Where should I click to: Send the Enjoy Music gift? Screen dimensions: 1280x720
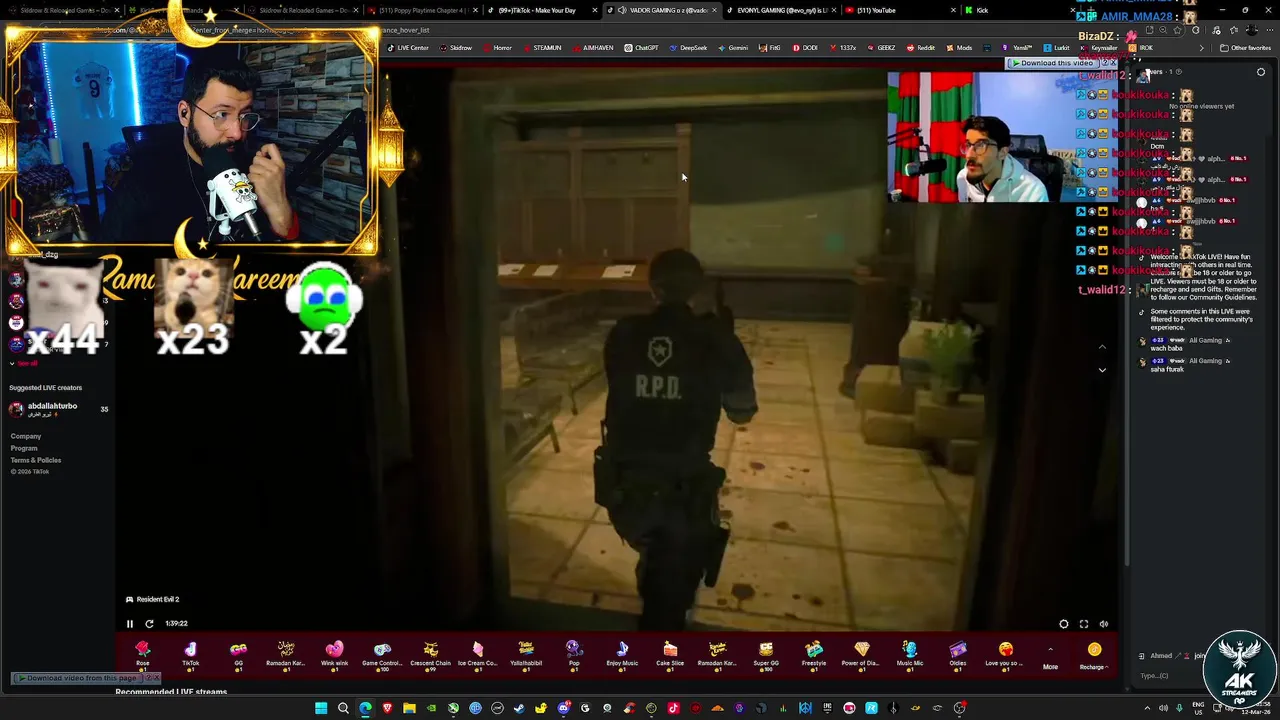[622, 655]
